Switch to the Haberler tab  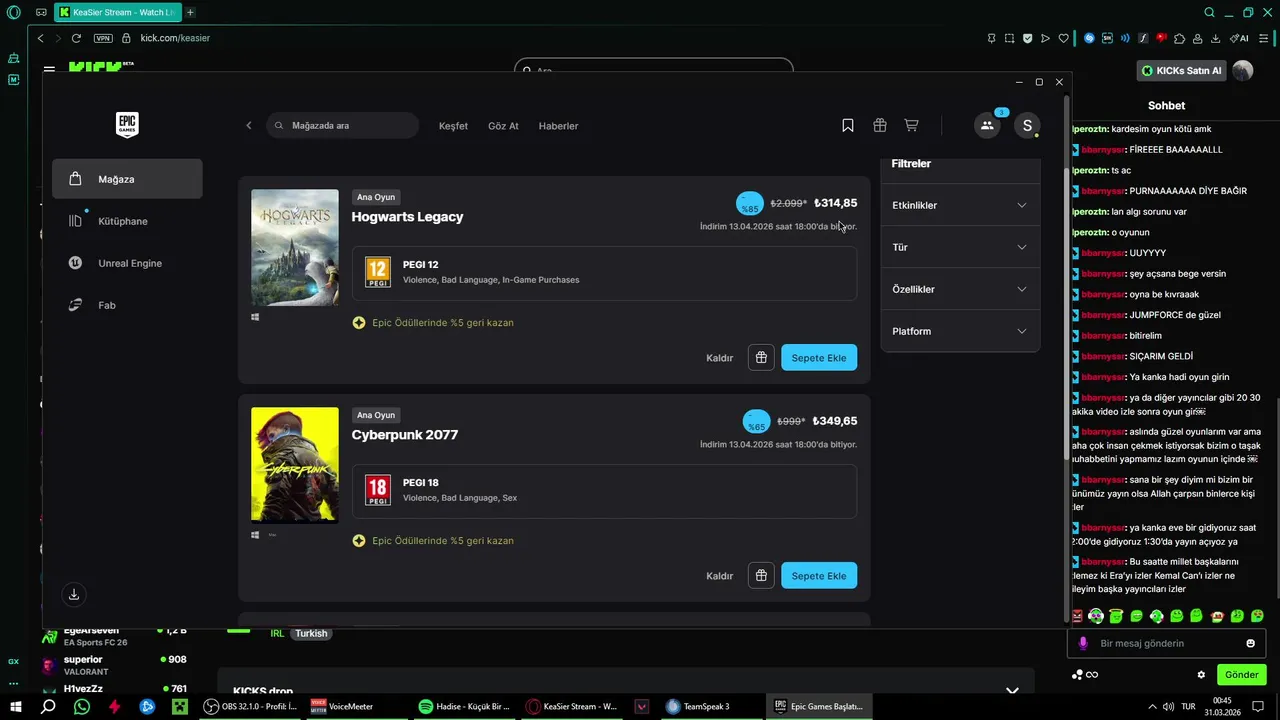pyautogui.click(x=558, y=126)
